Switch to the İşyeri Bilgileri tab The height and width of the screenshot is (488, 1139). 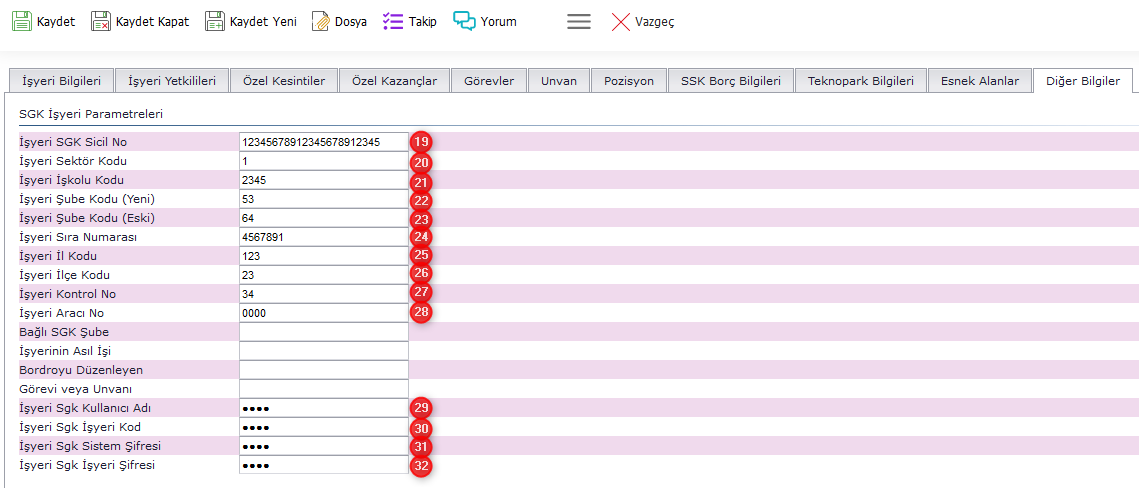(x=61, y=81)
